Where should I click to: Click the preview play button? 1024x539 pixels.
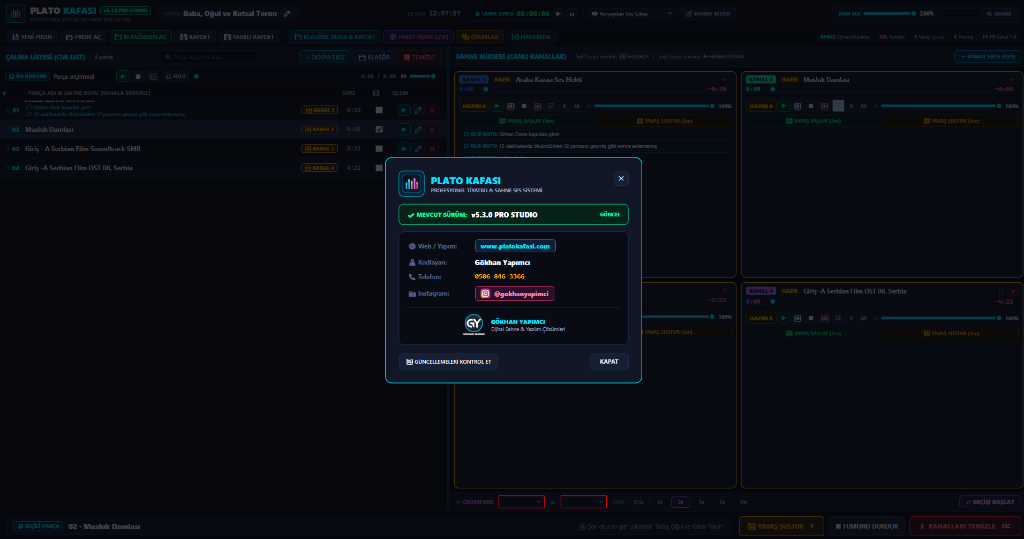click(x=122, y=76)
